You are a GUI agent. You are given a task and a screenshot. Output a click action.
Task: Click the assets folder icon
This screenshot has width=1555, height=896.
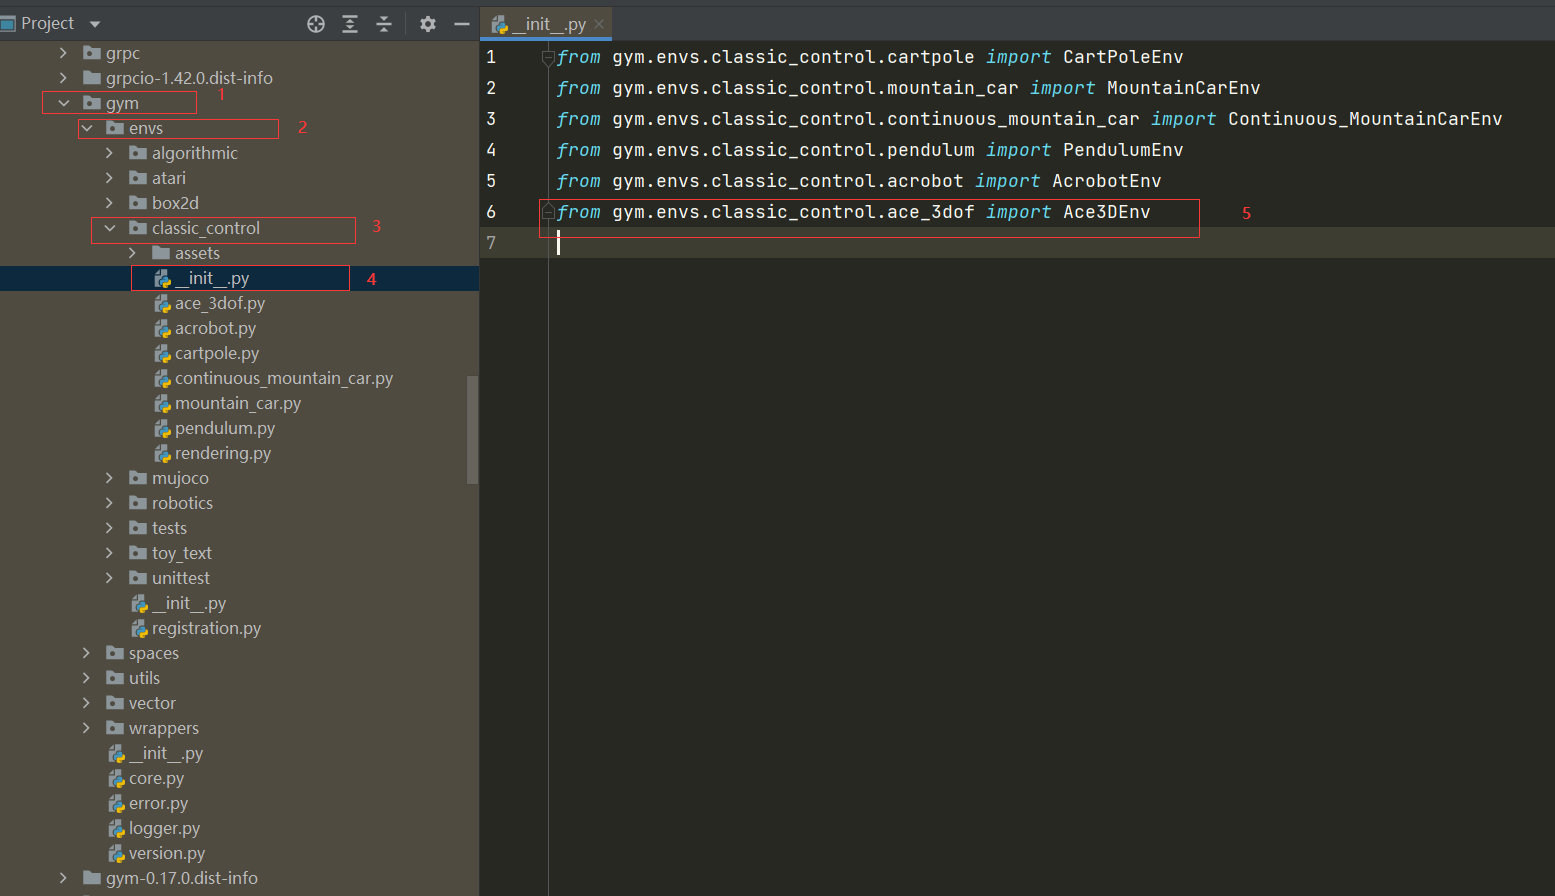[161, 253]
